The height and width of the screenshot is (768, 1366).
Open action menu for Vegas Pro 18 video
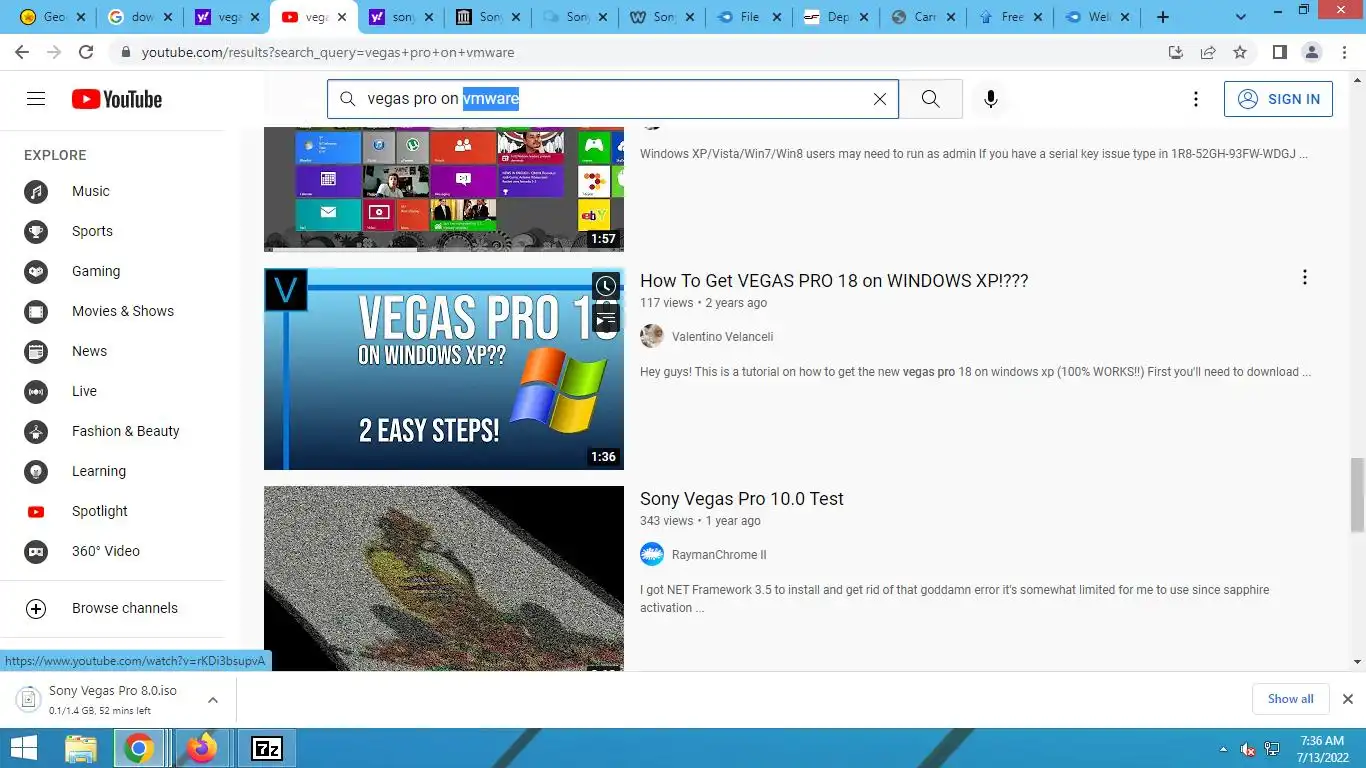pyautogui.click(x=1304, y=277)
